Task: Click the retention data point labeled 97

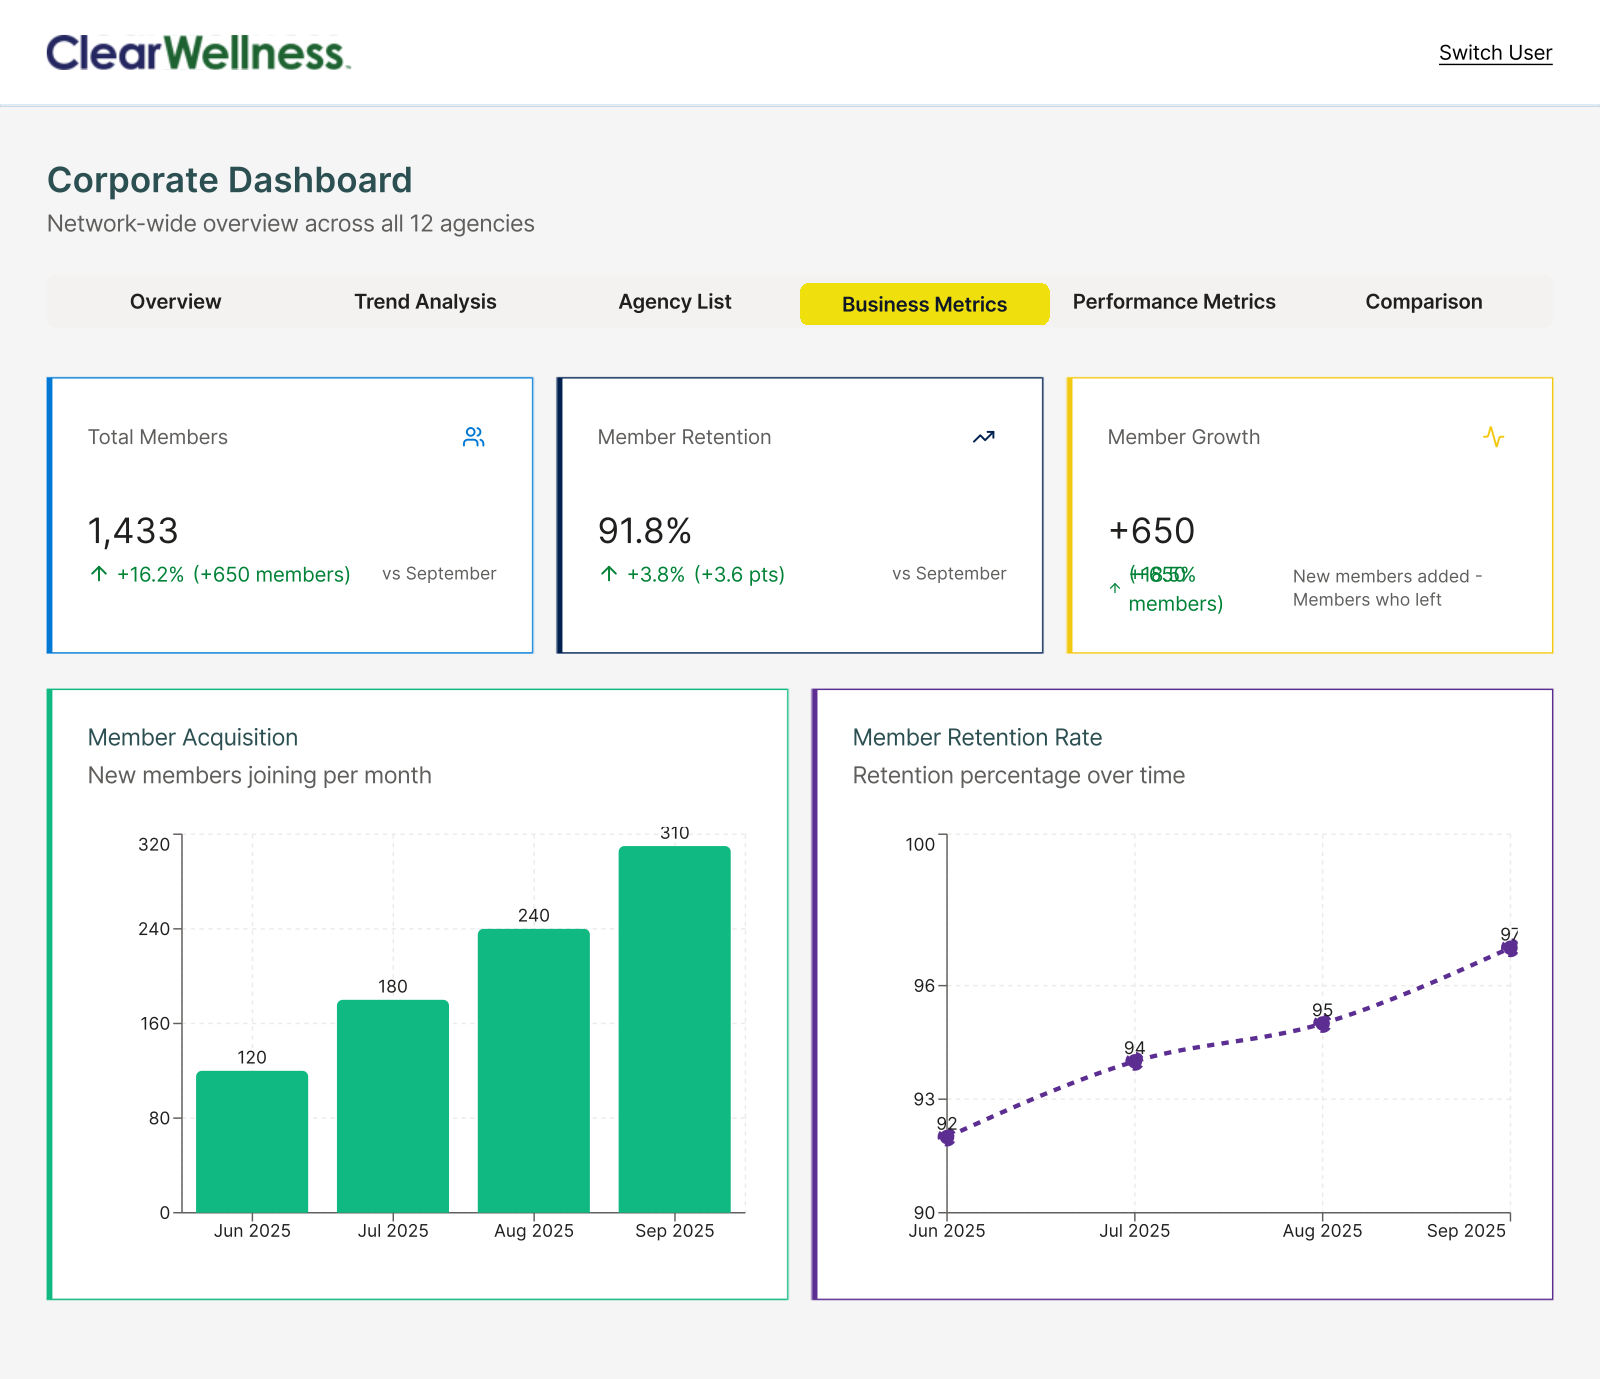Action: (x=1510, y=947)
